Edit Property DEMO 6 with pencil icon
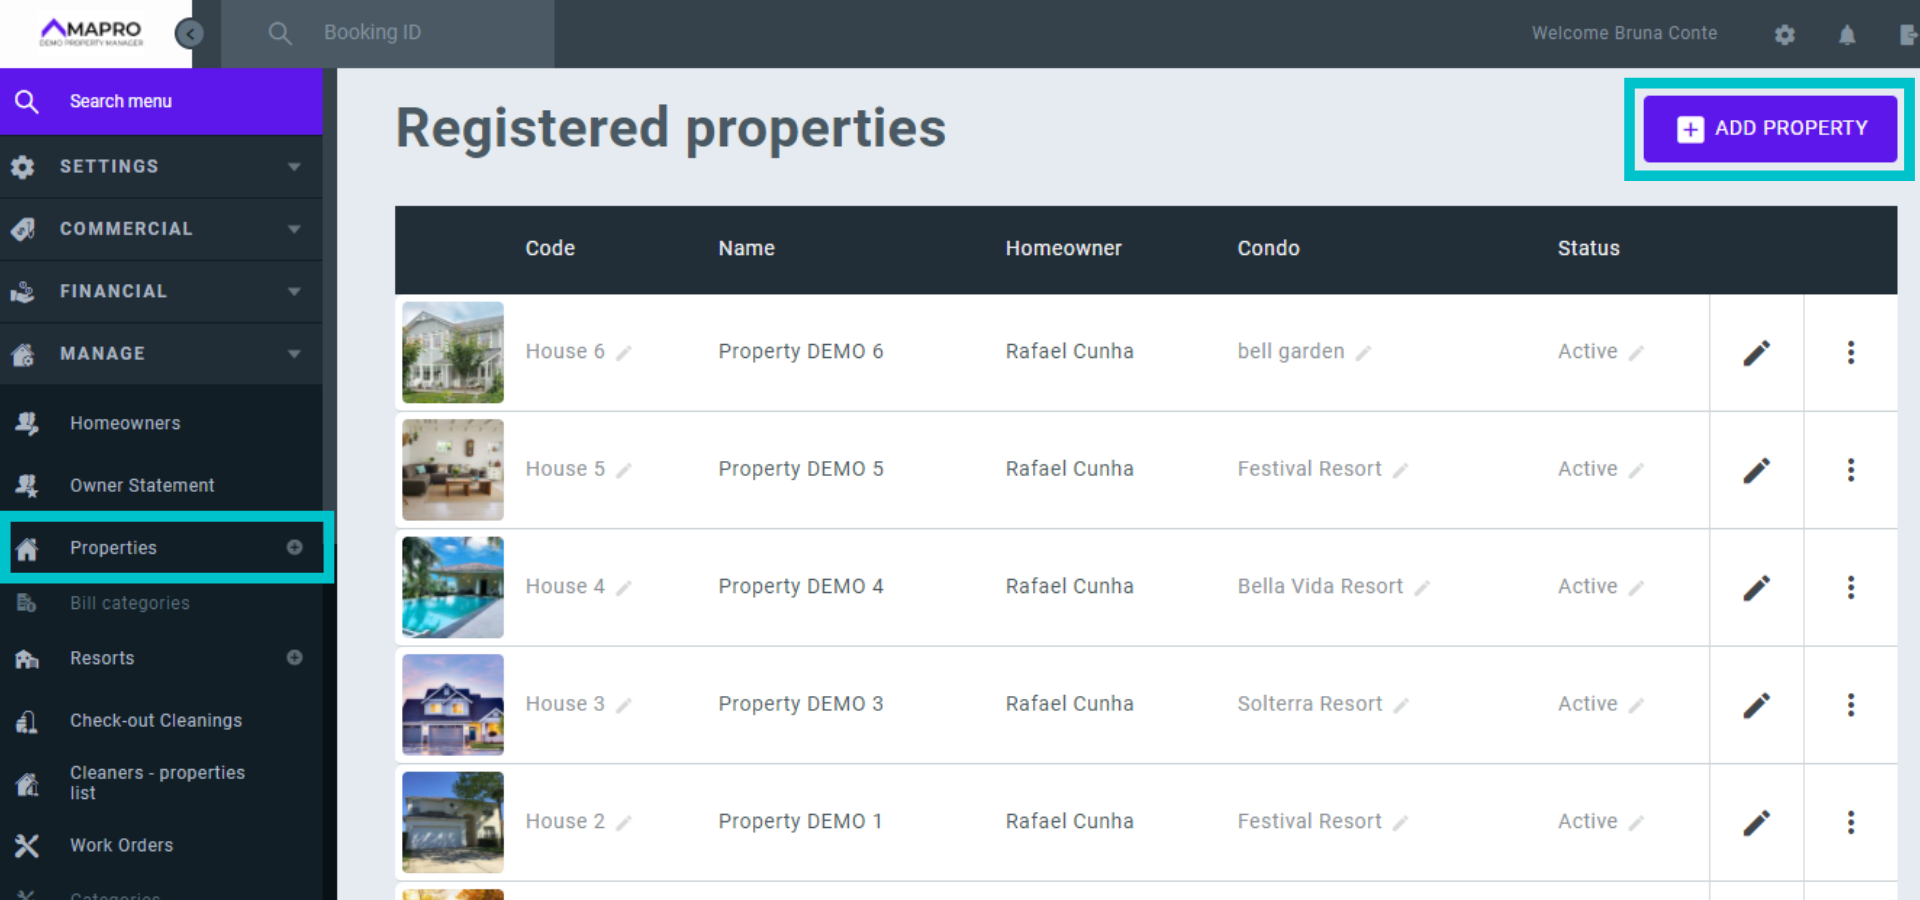The width and height of the screenshot is (1920, 900). click(x=1756, y=353)
